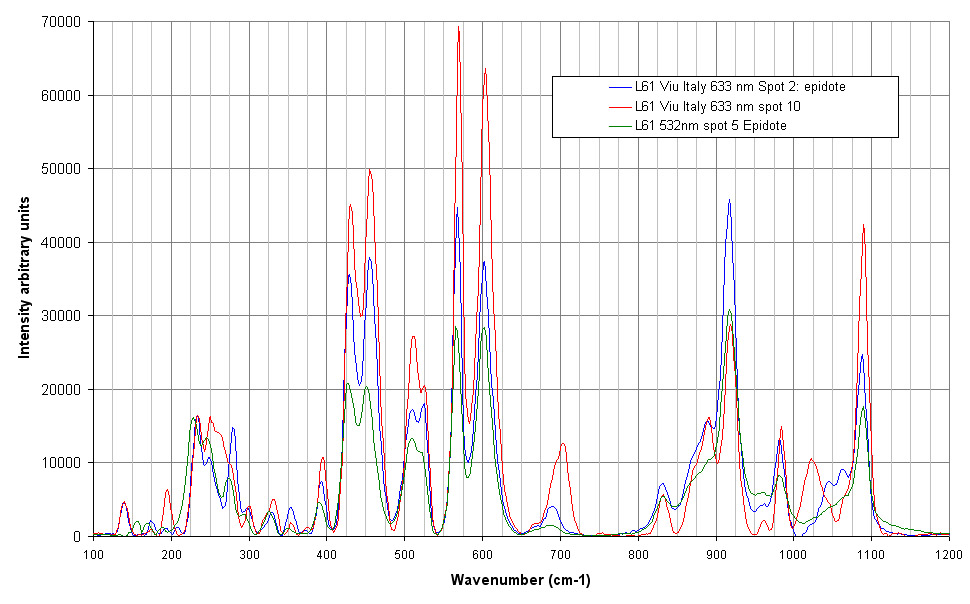Click the 100 tick label on the x-axis

(93, 551)
